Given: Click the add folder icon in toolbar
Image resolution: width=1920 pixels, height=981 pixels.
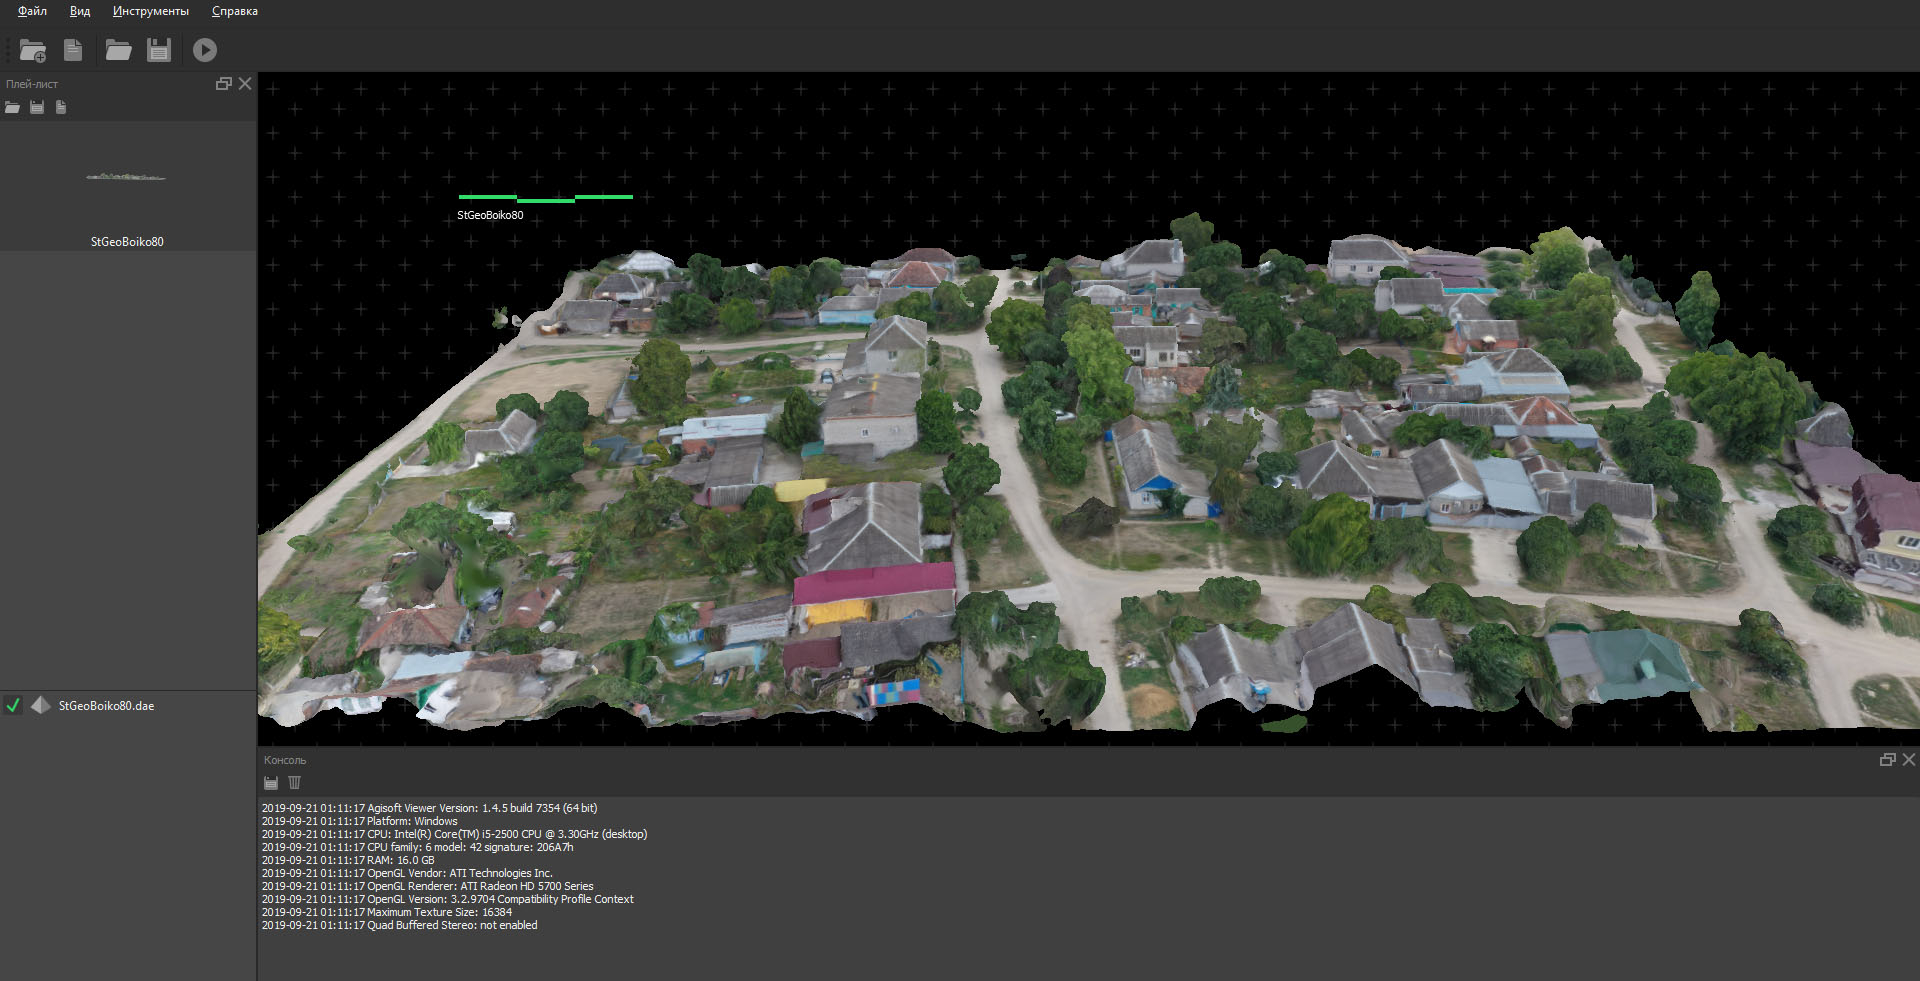Looking at the screenshot, I should [x=33, y=50].
